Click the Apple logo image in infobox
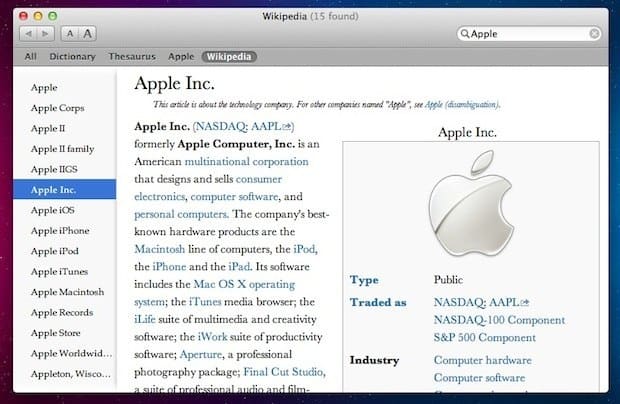 (x=471, y=203)
